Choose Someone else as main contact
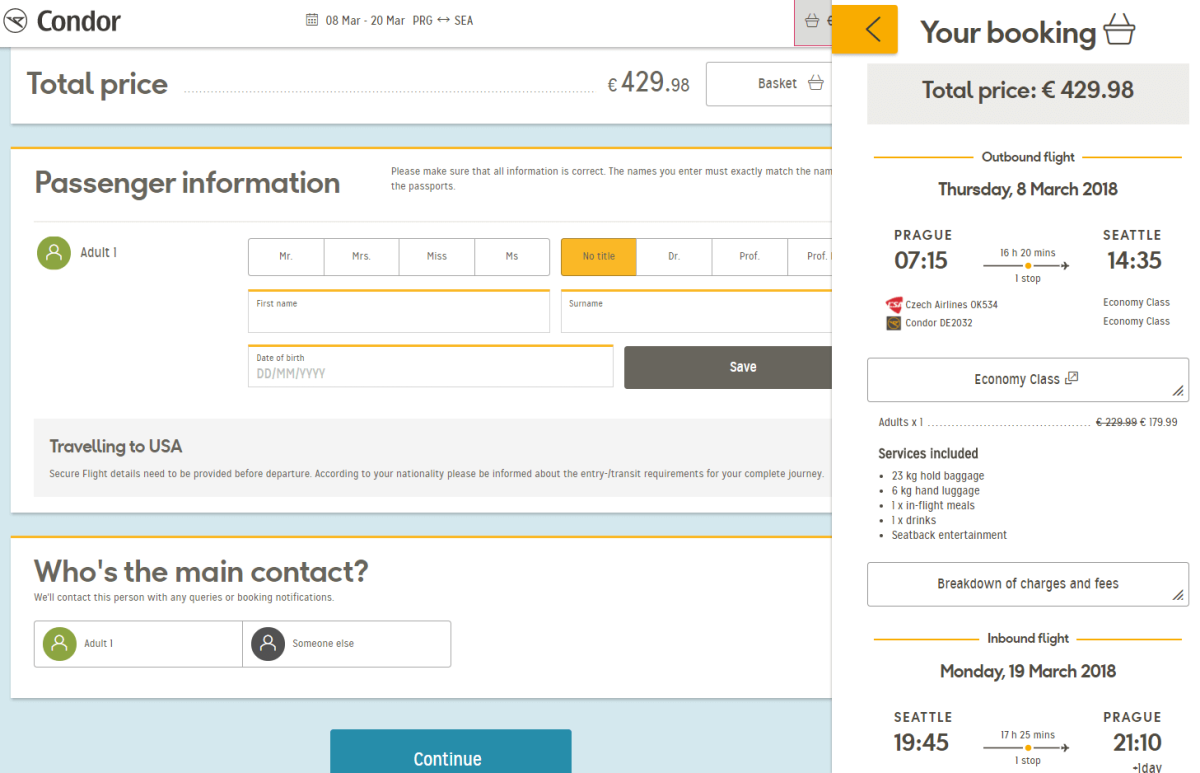Screen dimensions: 1200x773 (346, 644)
